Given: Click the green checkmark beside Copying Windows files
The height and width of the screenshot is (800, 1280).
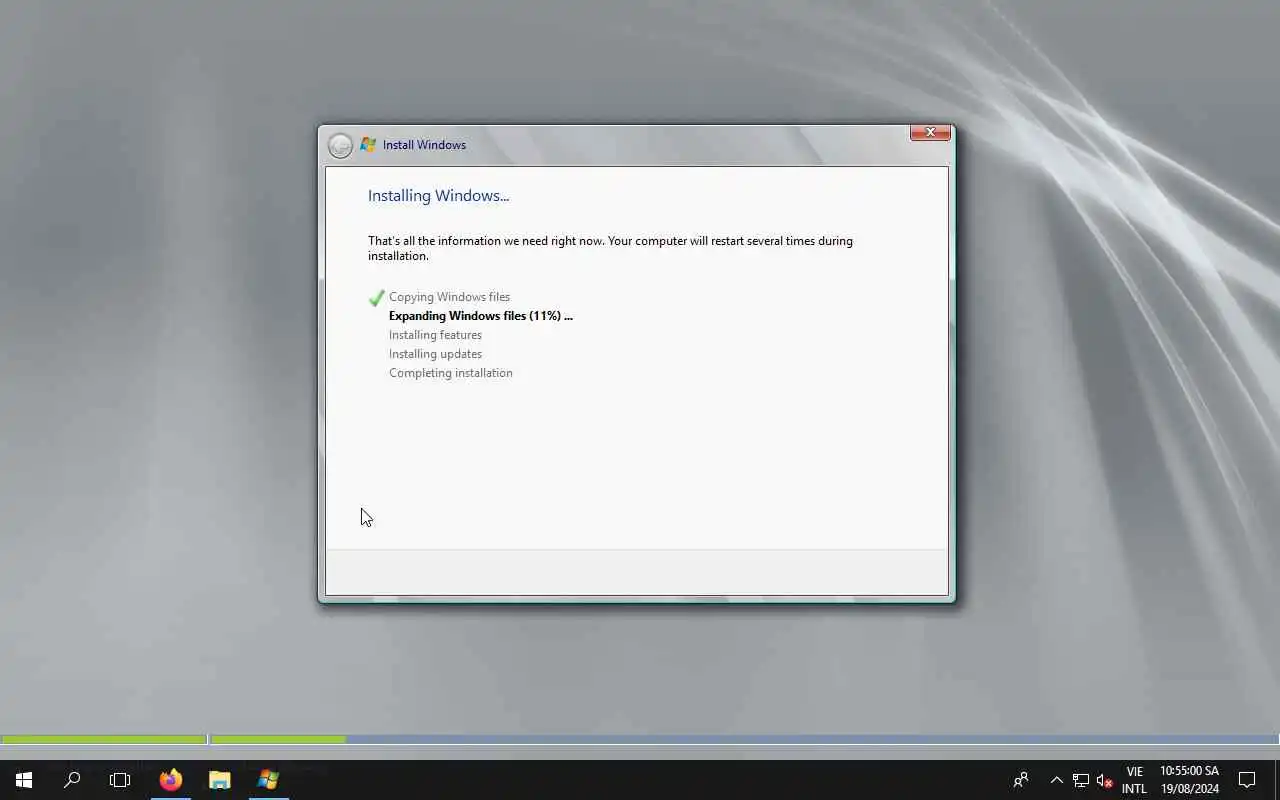Looking at the screenshot, I should pyautogui.click(x=376, y=298).
